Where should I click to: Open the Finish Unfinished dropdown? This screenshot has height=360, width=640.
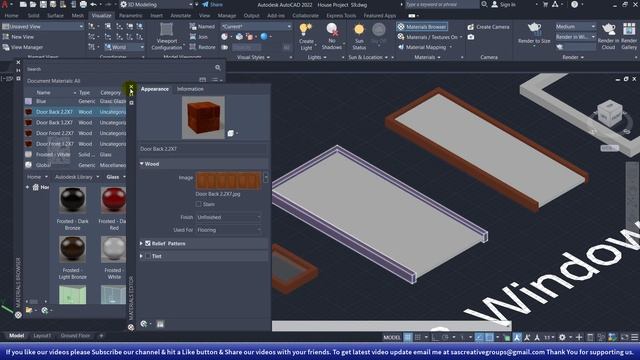(229, 217)
